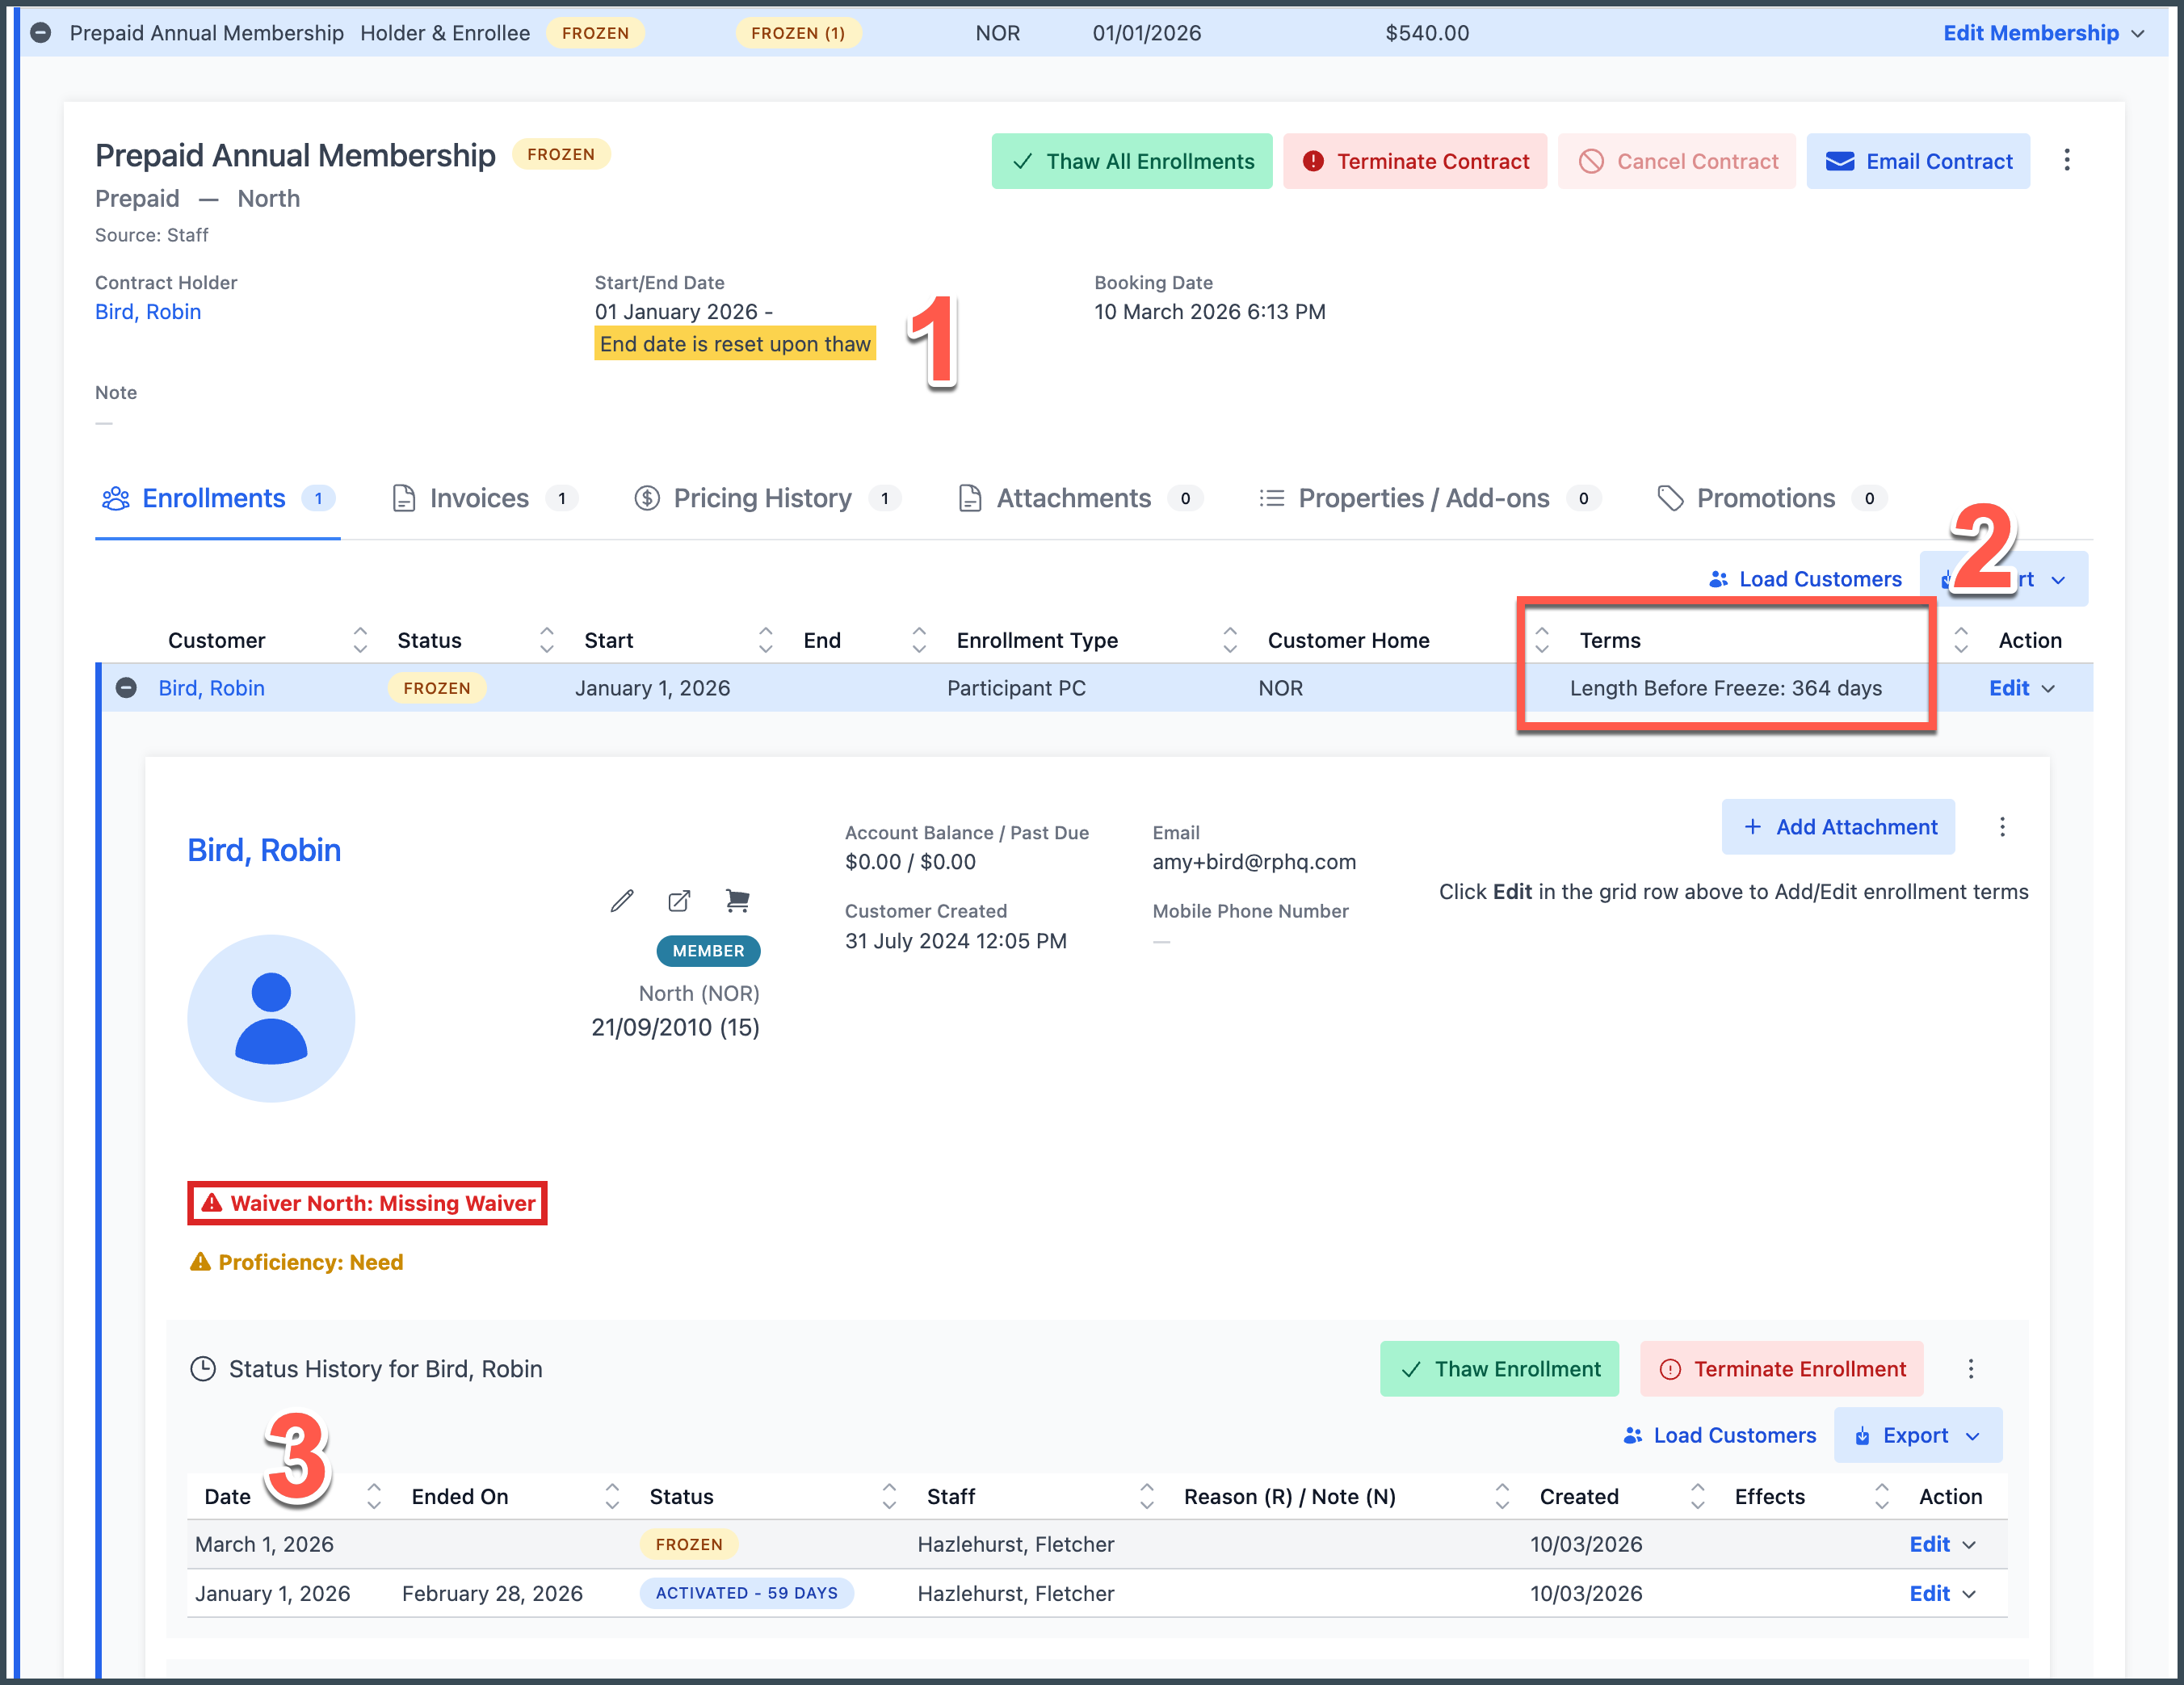Image resolution: width=2184 pixels, height=1685 pixels.
Task: Click the pencil edit customer icon
Action: (x=621, y=901)
